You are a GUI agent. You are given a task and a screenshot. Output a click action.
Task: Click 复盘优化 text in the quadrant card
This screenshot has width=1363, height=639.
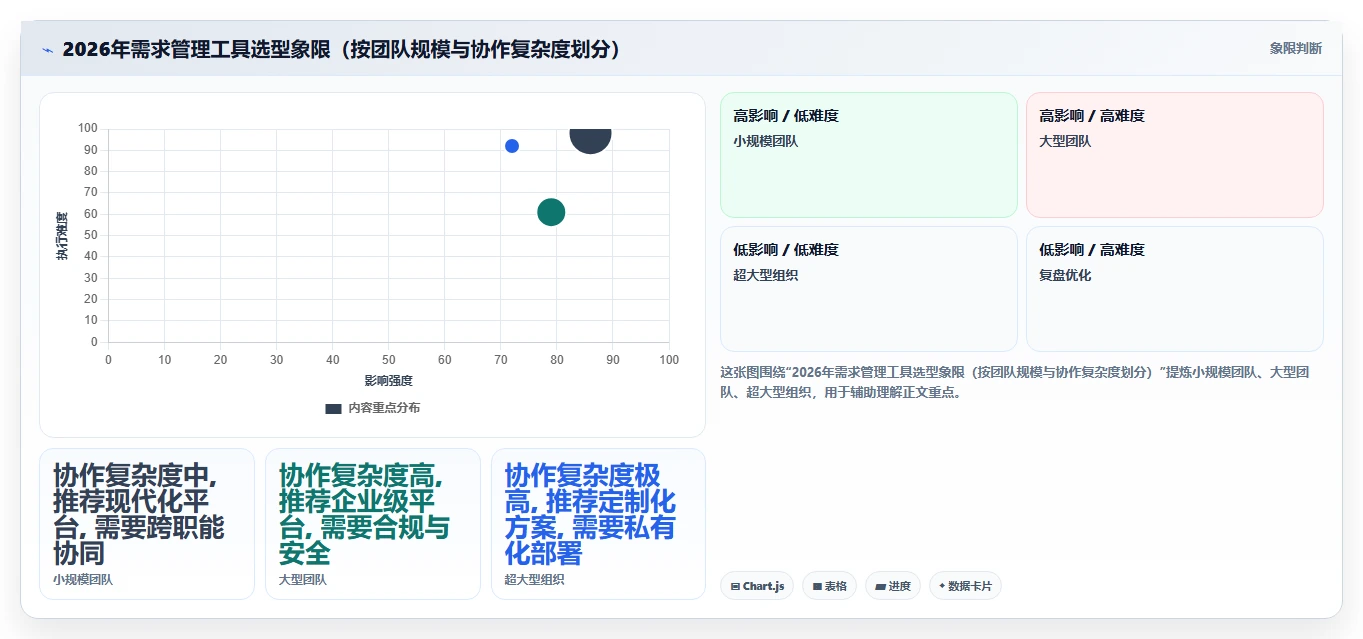coord(1065,275)
